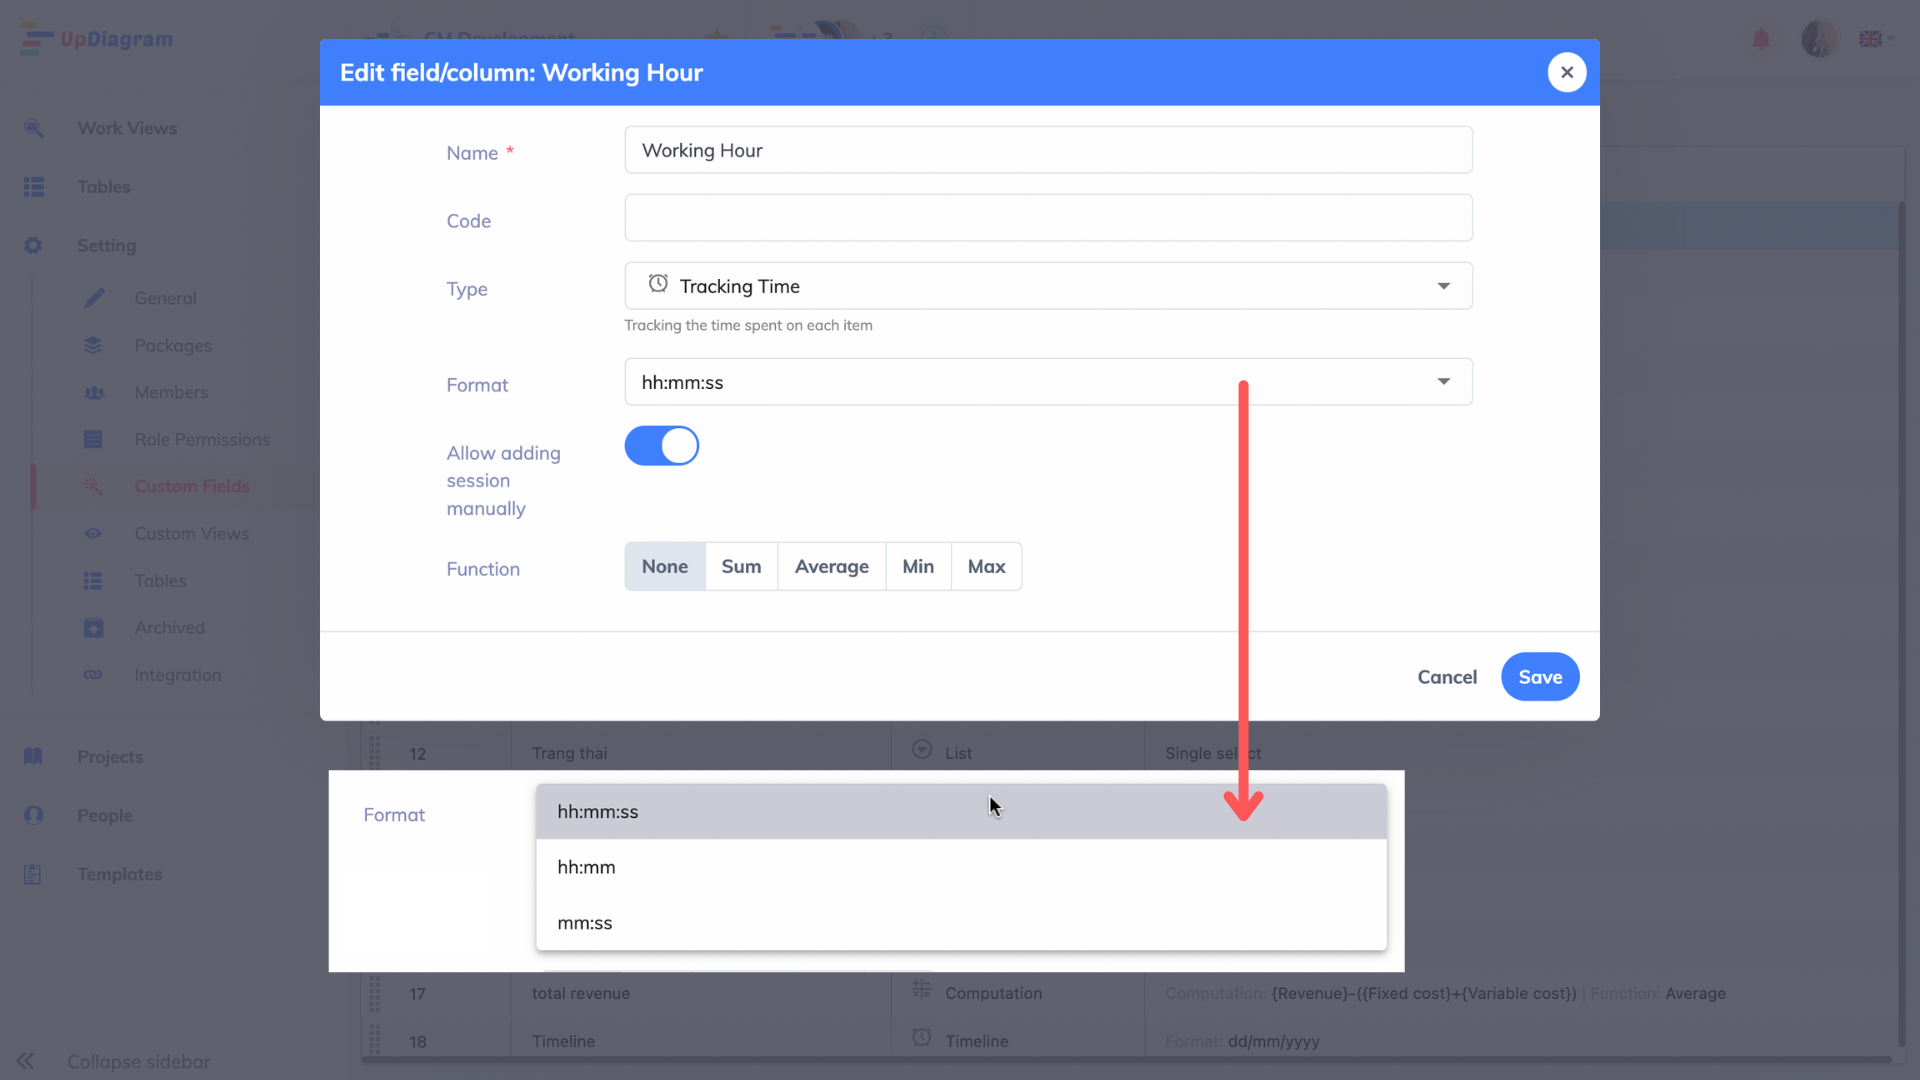This screenshot has width=1920, height=1080.
Task: Collapse the sidebar using chevron icon
Action: tap(26, 1061)
